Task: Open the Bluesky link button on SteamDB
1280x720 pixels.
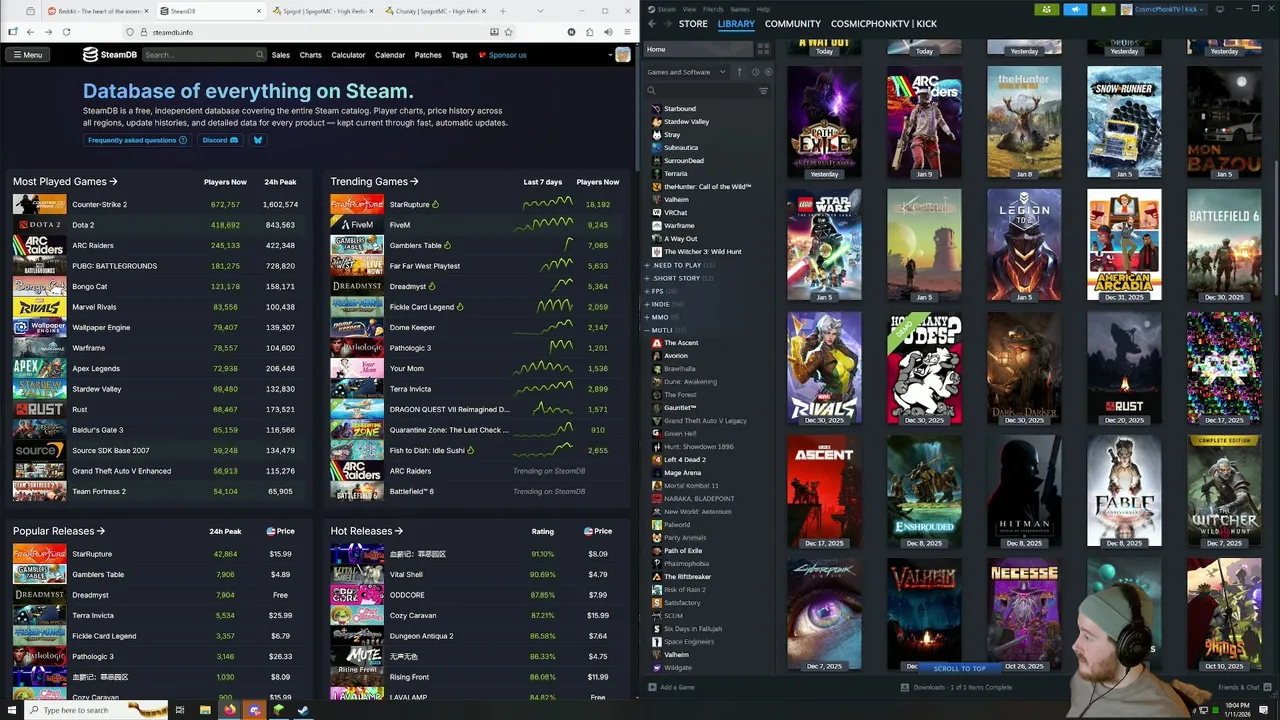Action: click(x=257, y=140)
